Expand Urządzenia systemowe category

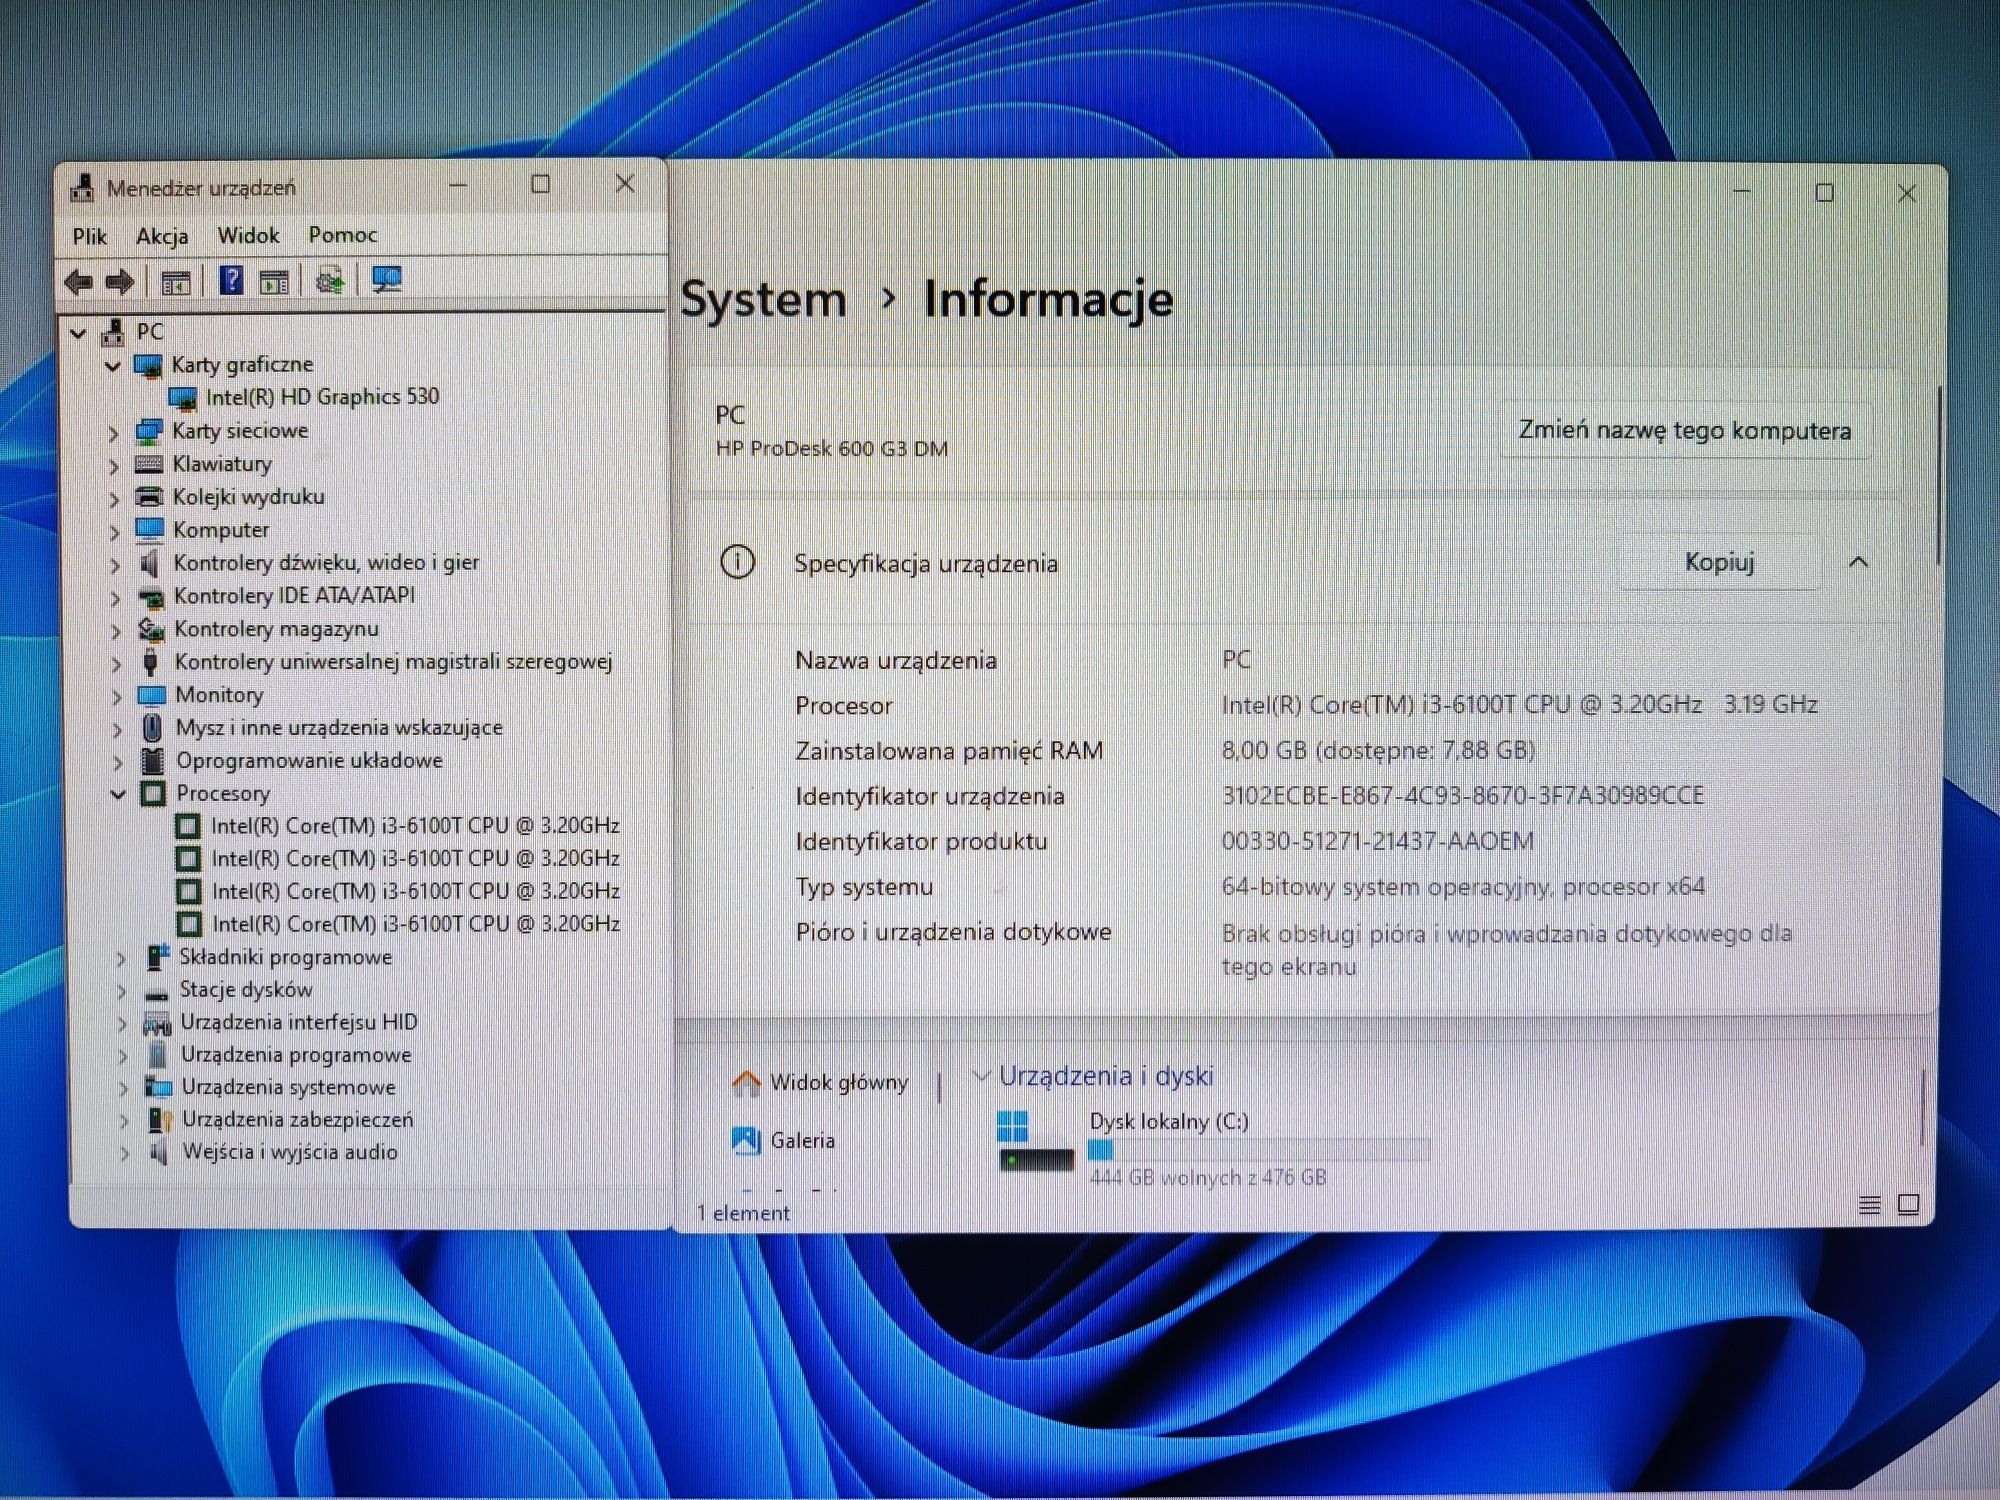click(x=123, y=1089)
